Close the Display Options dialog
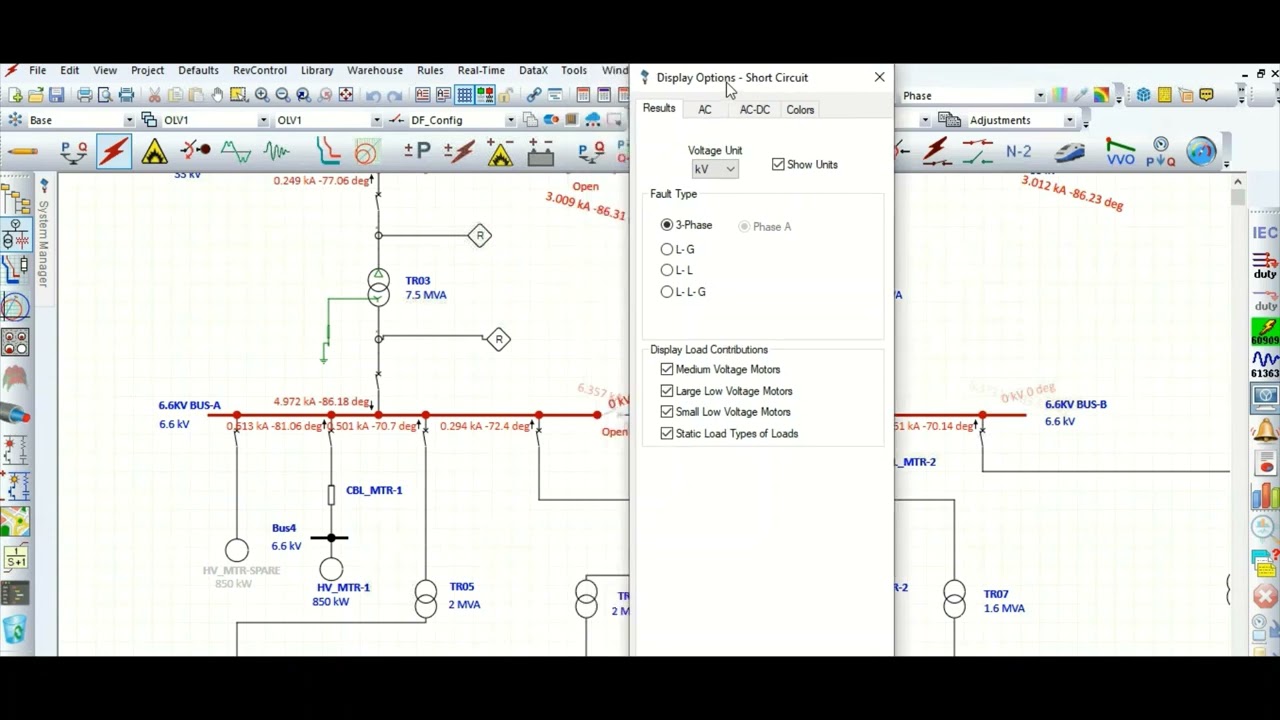 pos(879,77)
